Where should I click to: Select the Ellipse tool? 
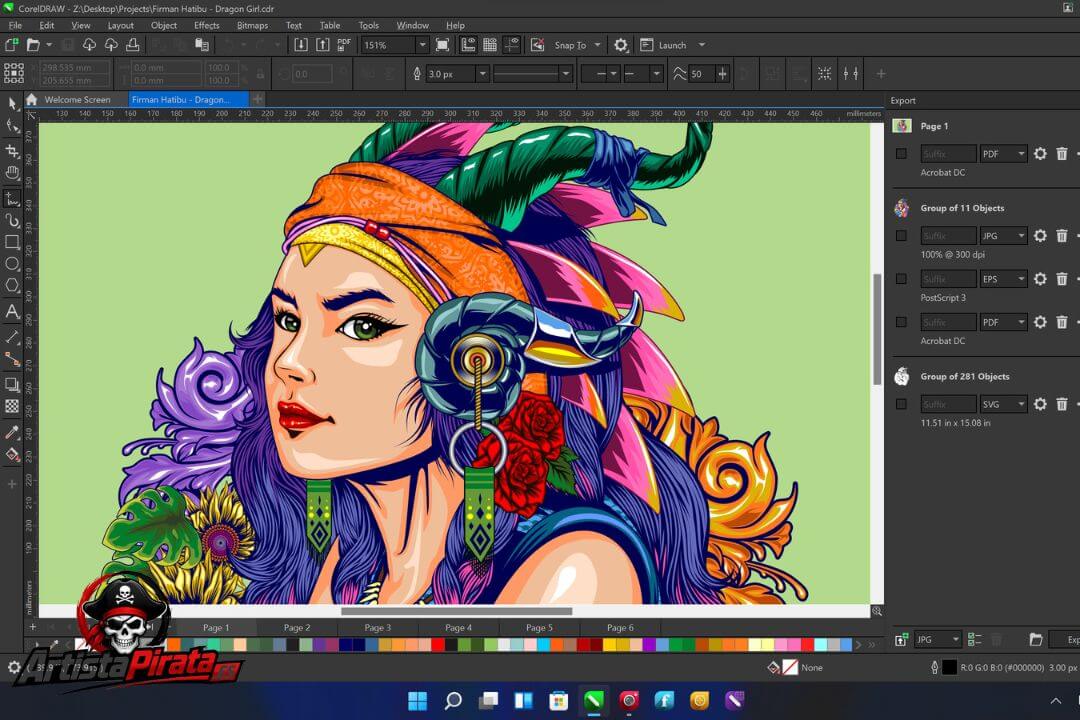(x=12, y=264)
